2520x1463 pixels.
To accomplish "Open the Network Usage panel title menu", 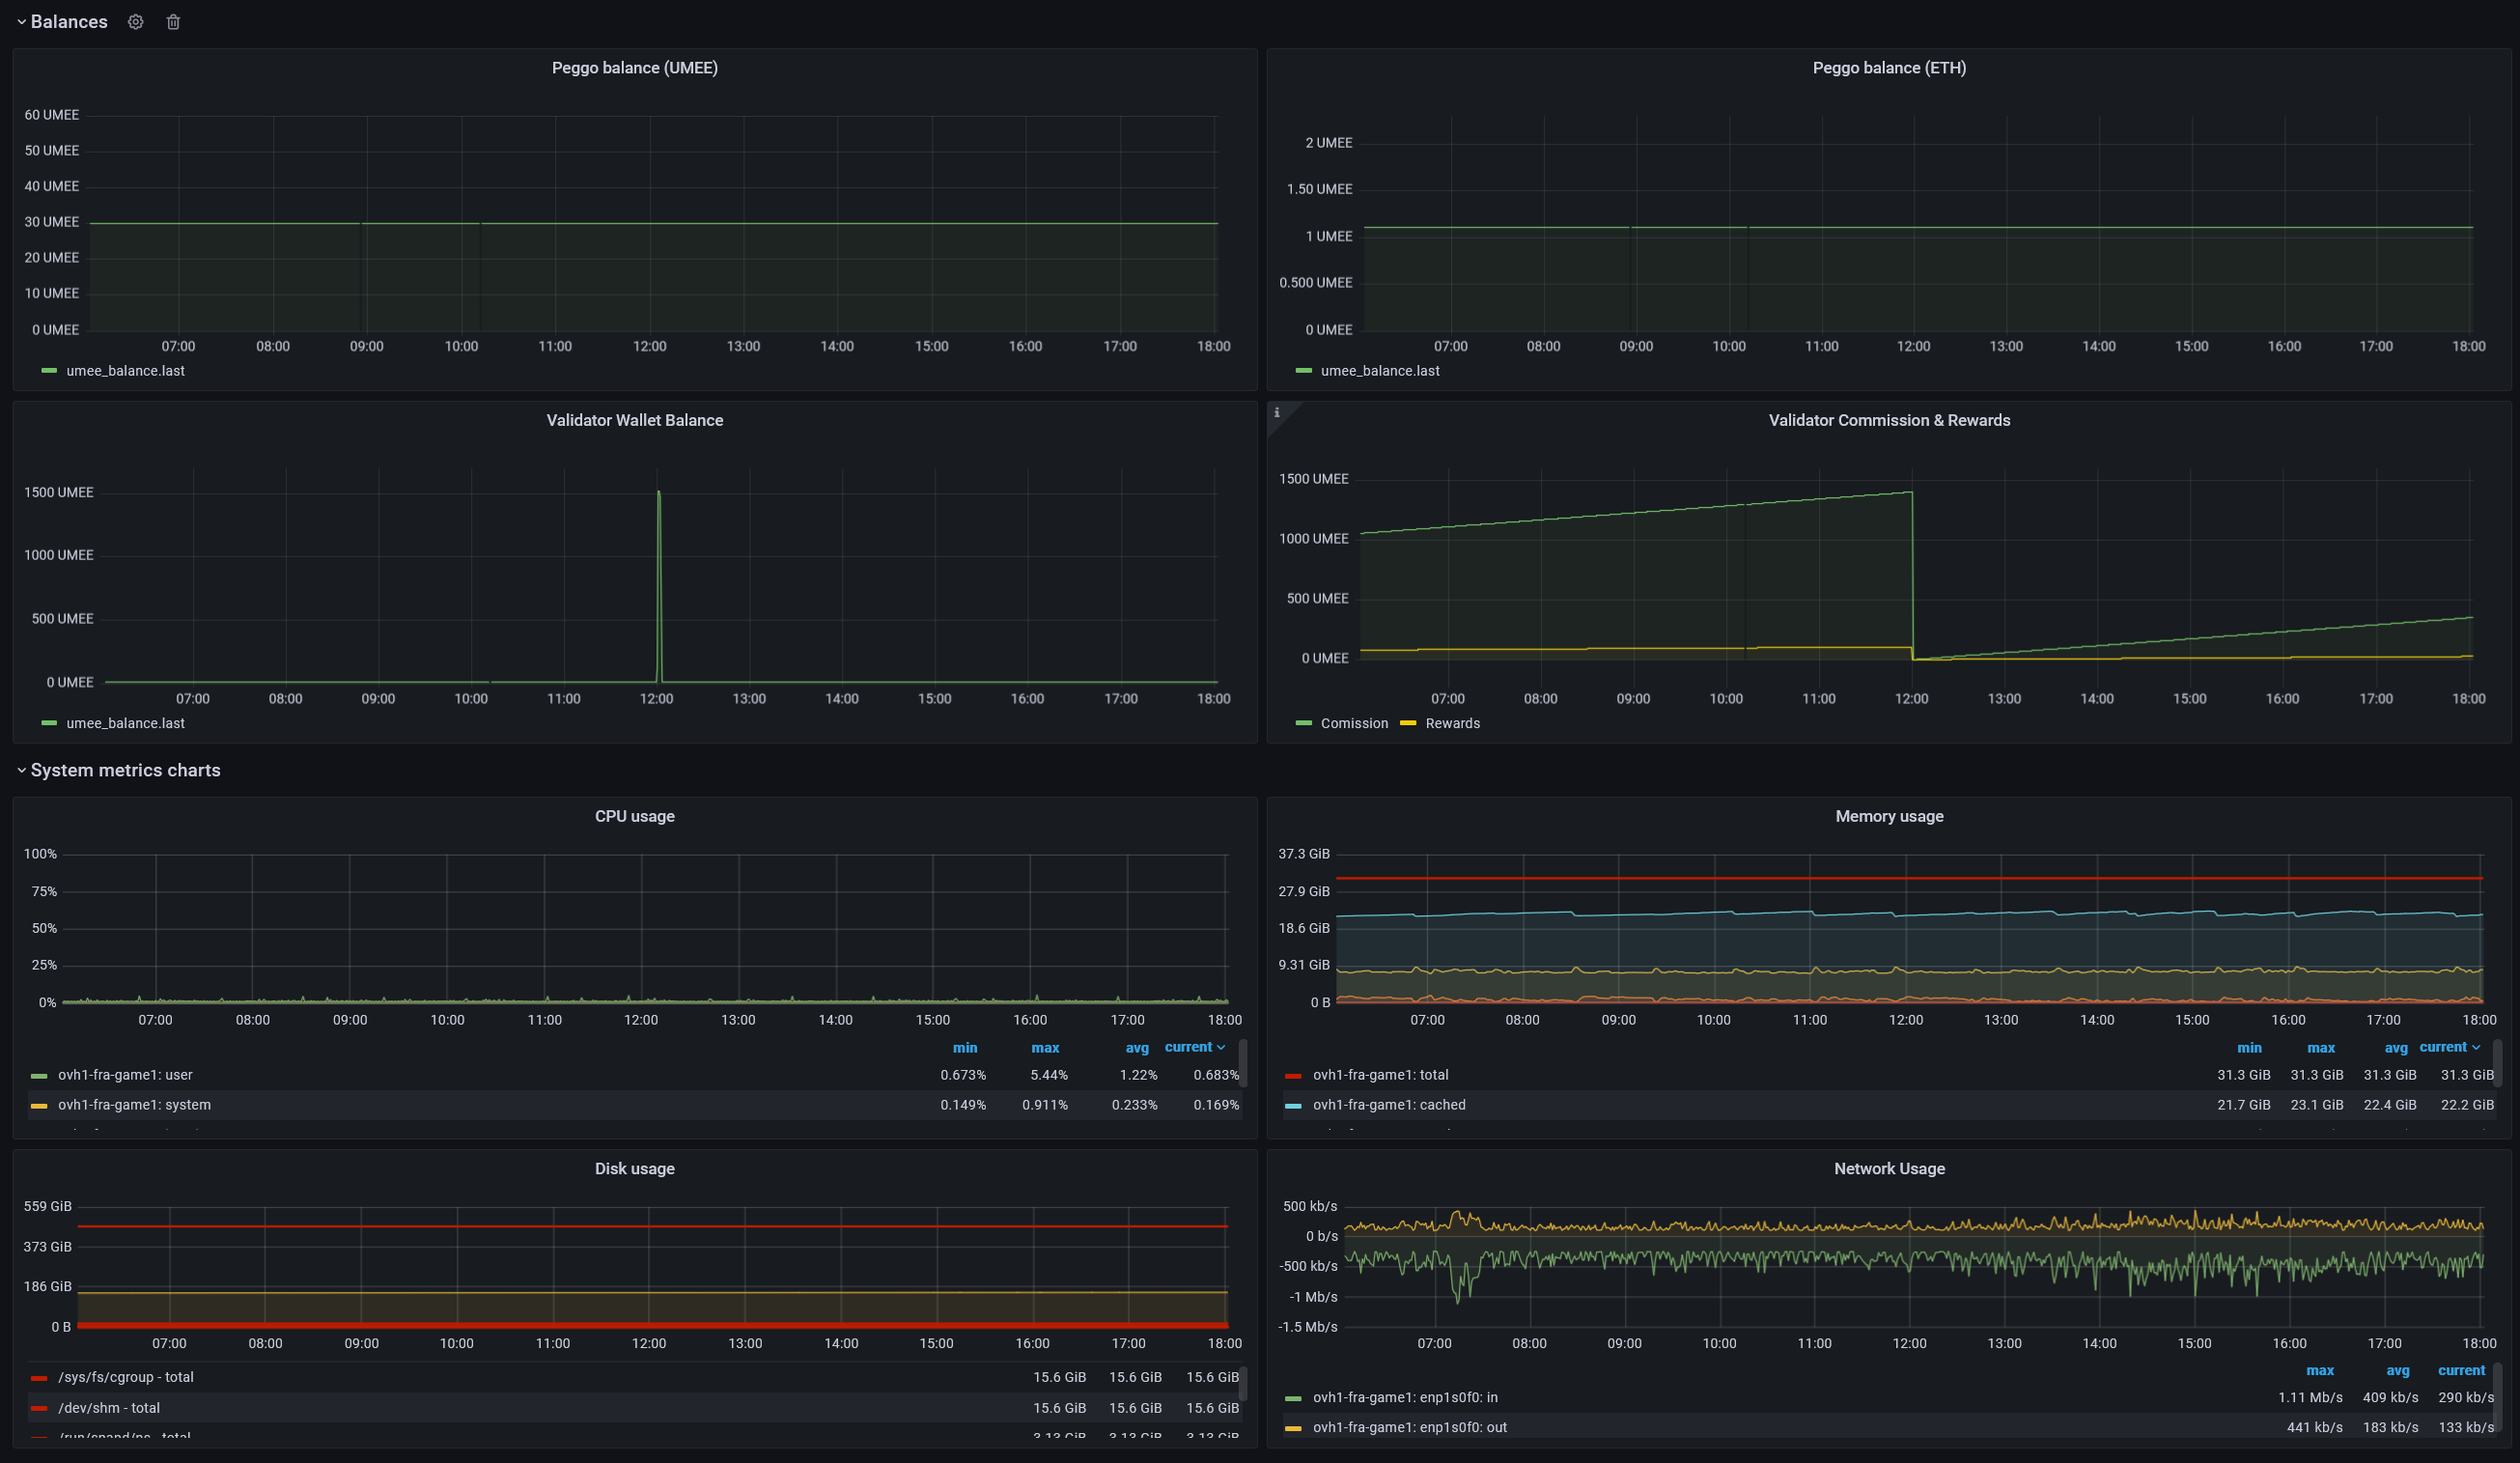I will click(1888, 1168).
